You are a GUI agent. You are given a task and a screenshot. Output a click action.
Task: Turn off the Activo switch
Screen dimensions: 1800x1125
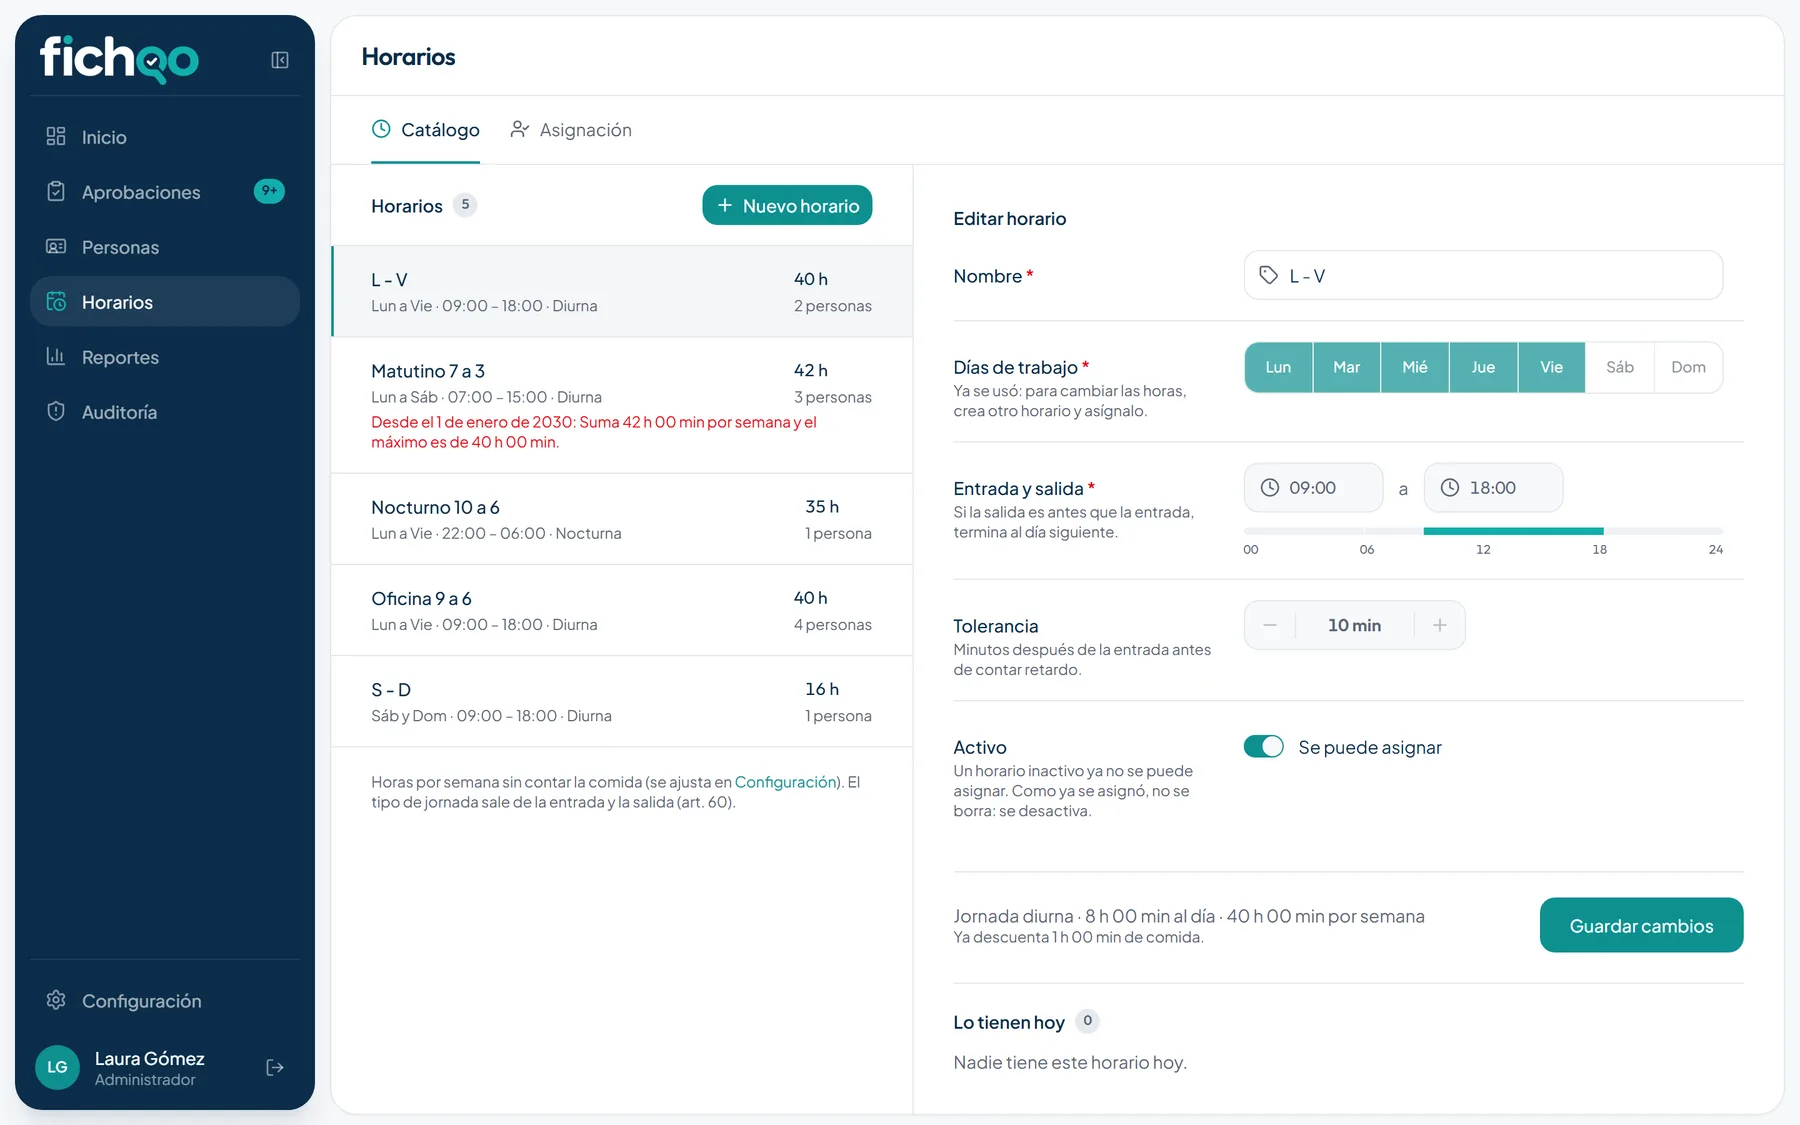point(1263,747)
